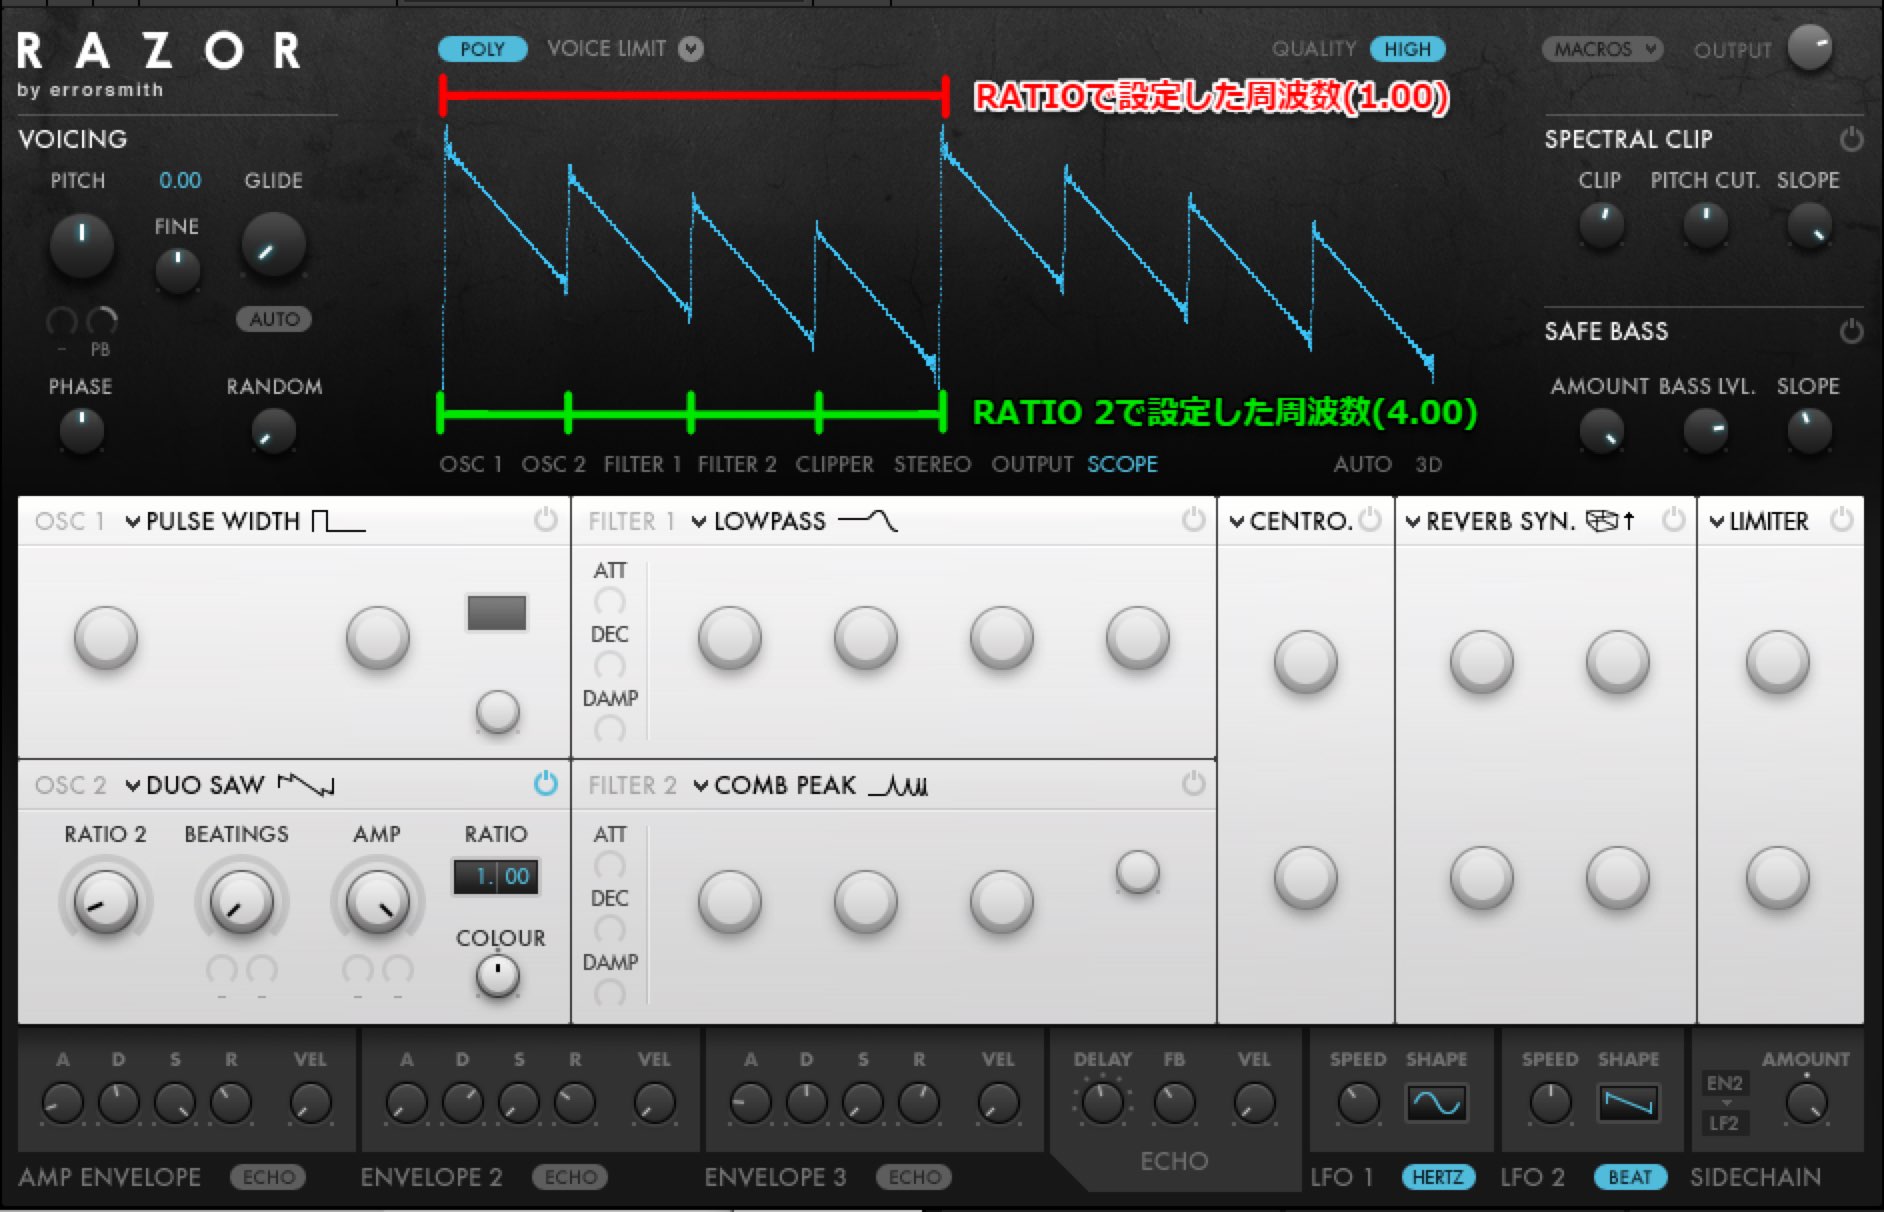Enable Filter 1 power button
The image size is (1884, 1212).
[1193, 520]
